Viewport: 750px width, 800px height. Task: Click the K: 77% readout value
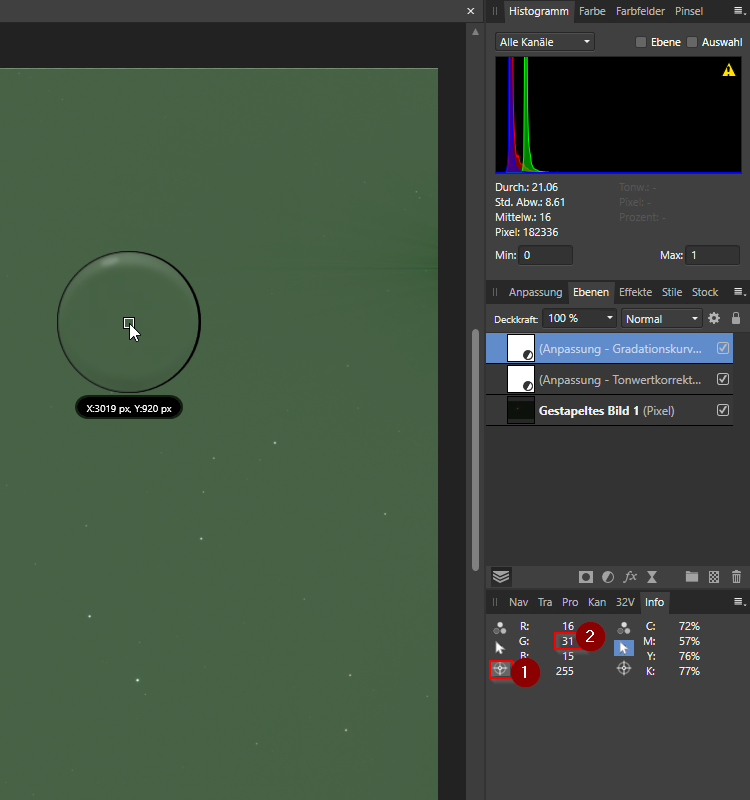coord(689,671)
